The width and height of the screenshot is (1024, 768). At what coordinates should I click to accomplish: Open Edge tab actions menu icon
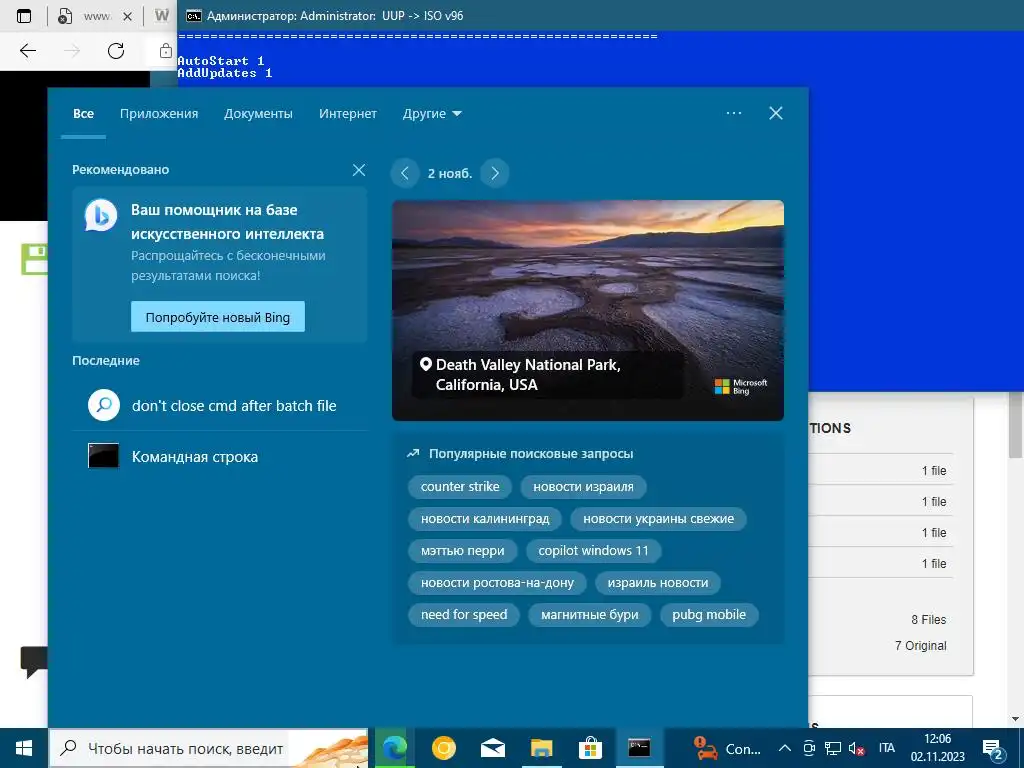[x=24, y=16]
